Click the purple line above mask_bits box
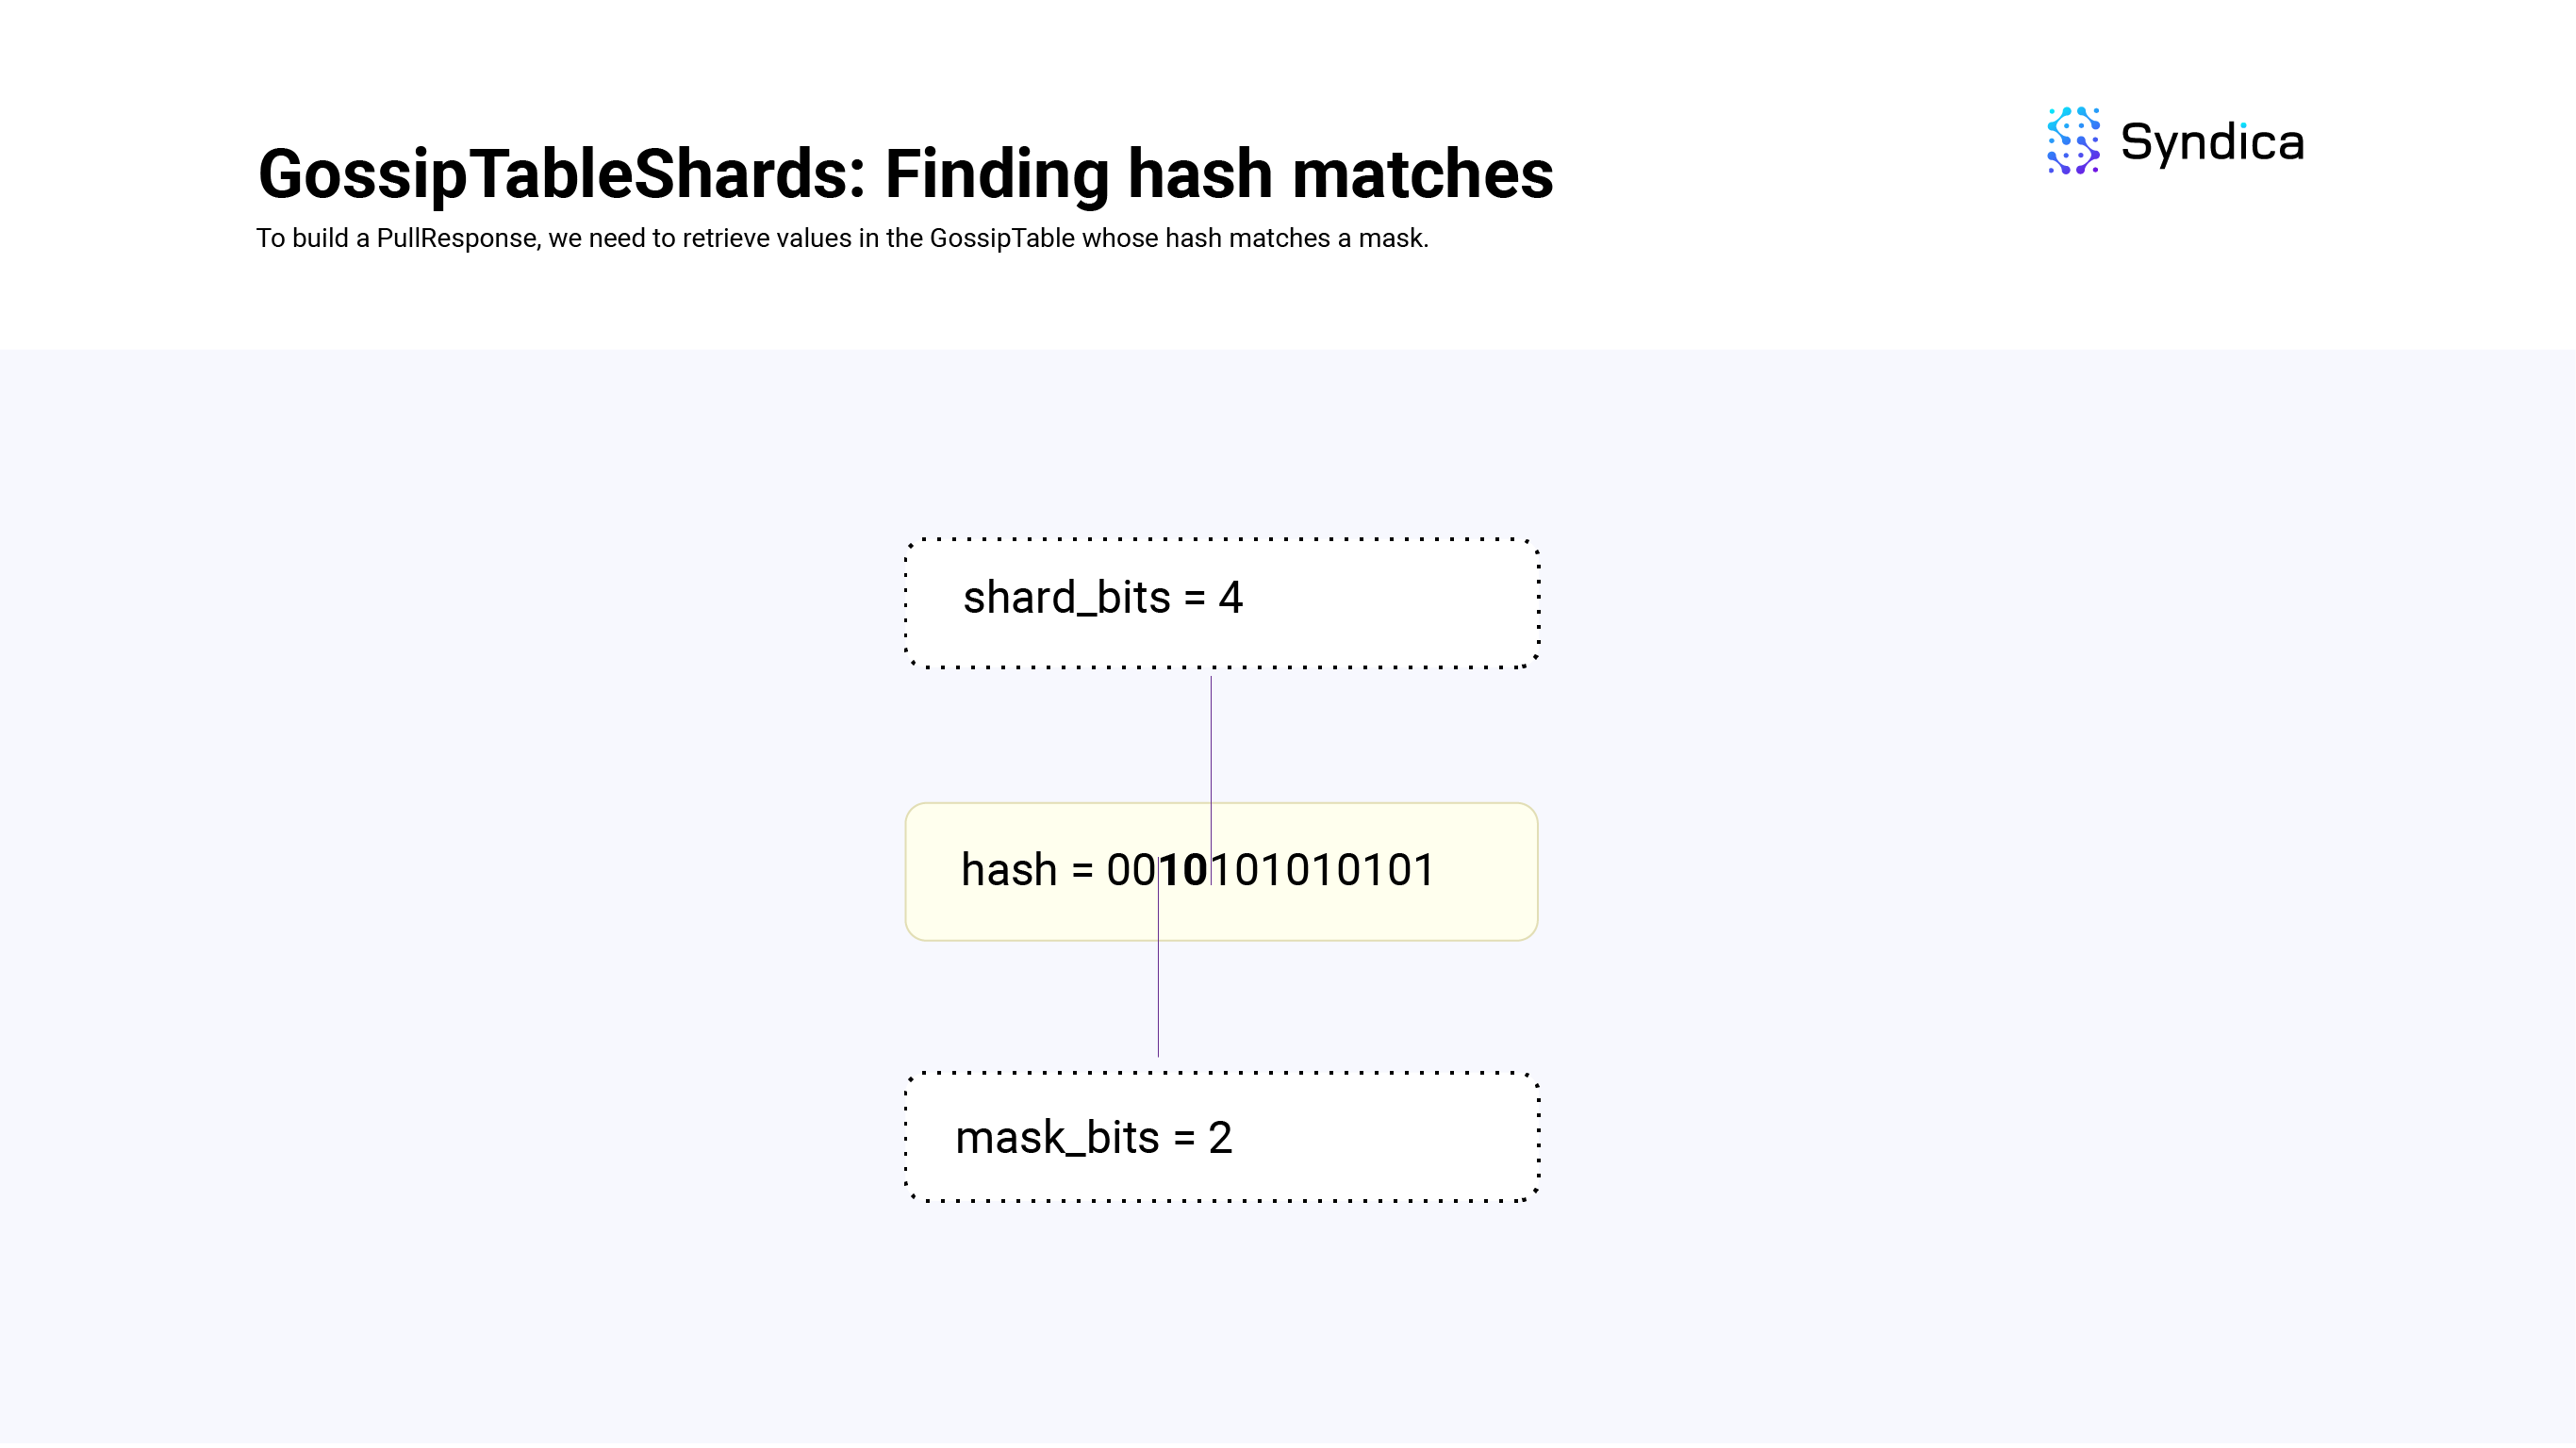This screenshot has height=1448, width=2576. [x=1158, y=960]
